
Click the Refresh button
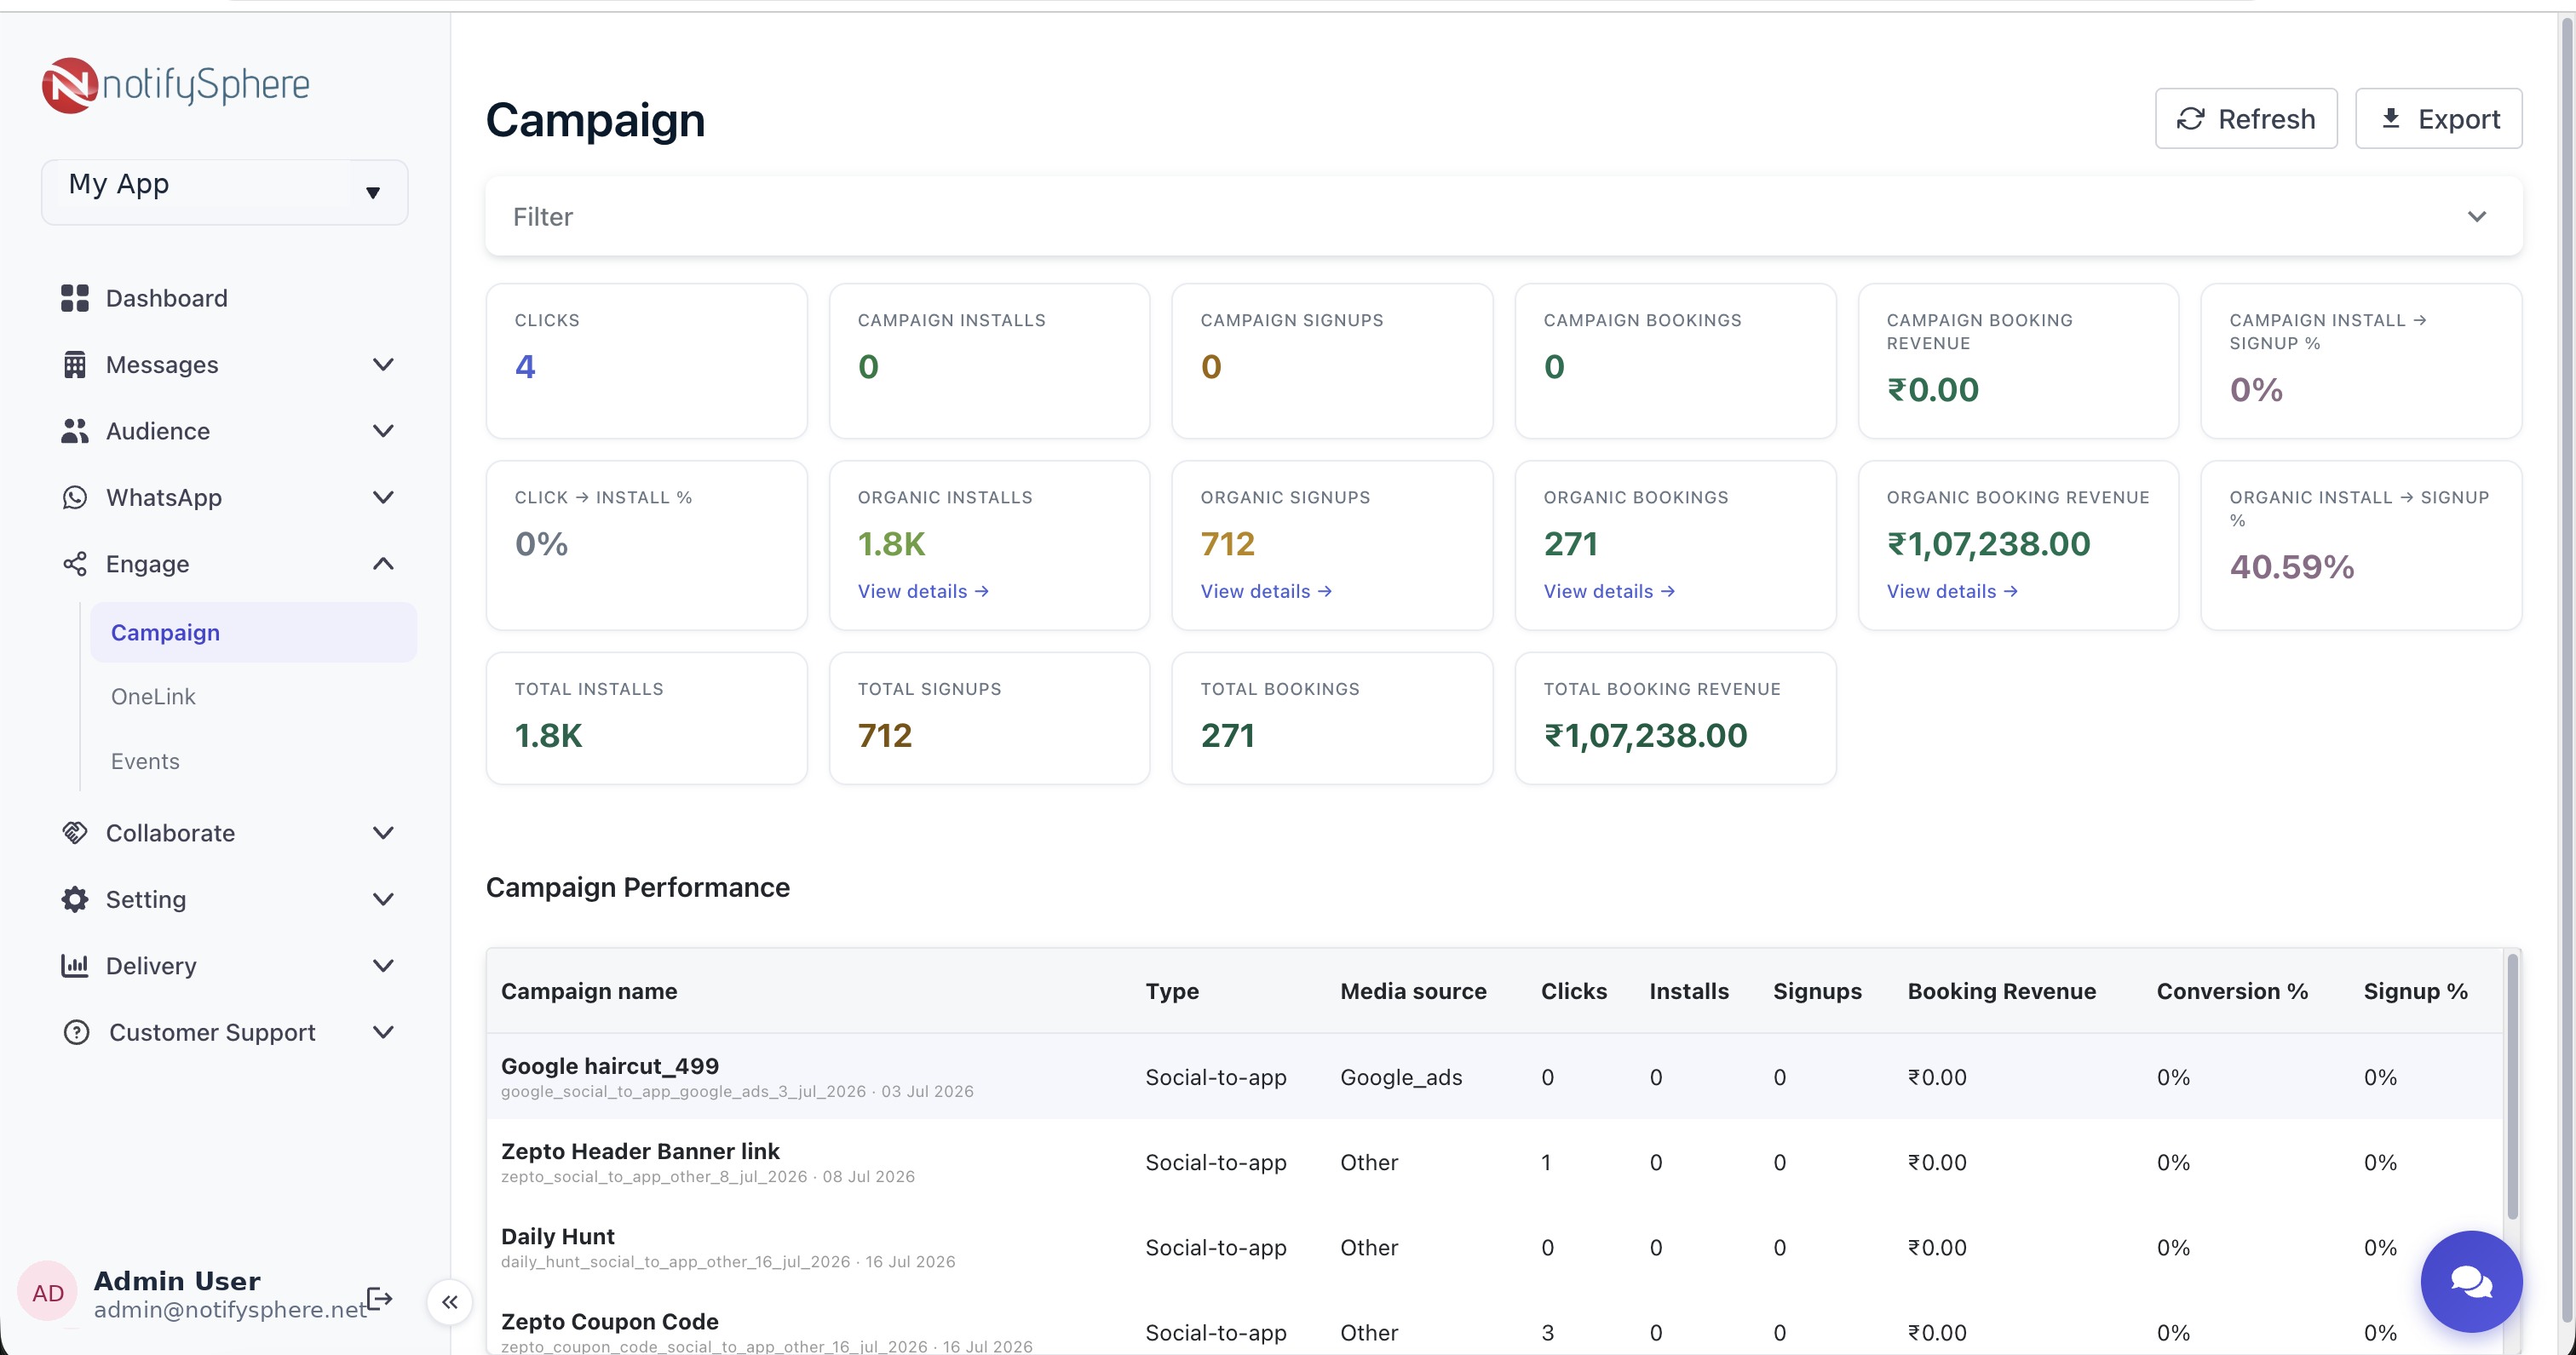pos(2246,119)
